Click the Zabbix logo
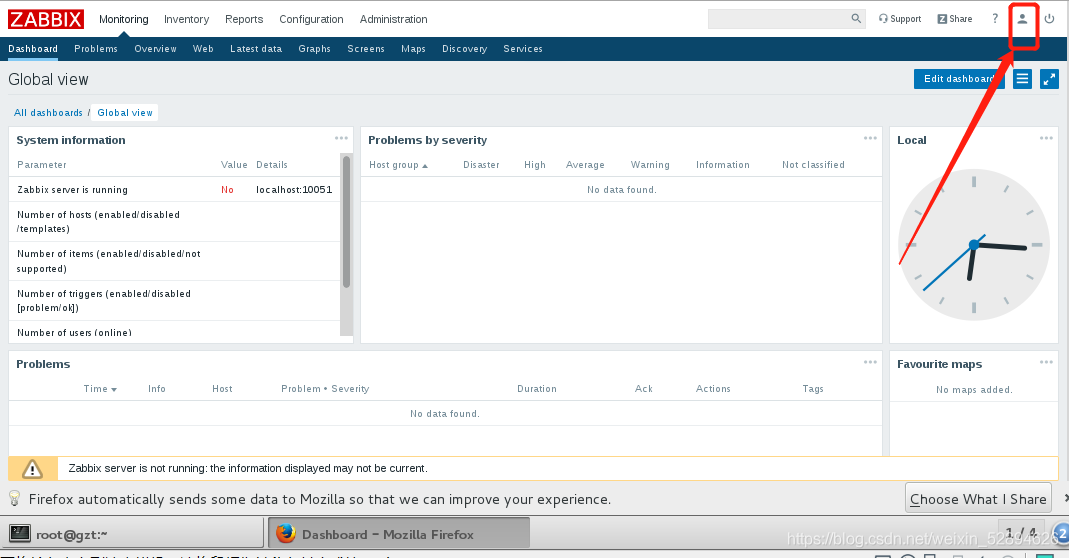The image size is (1069, 558). click(x=46, y=19)
